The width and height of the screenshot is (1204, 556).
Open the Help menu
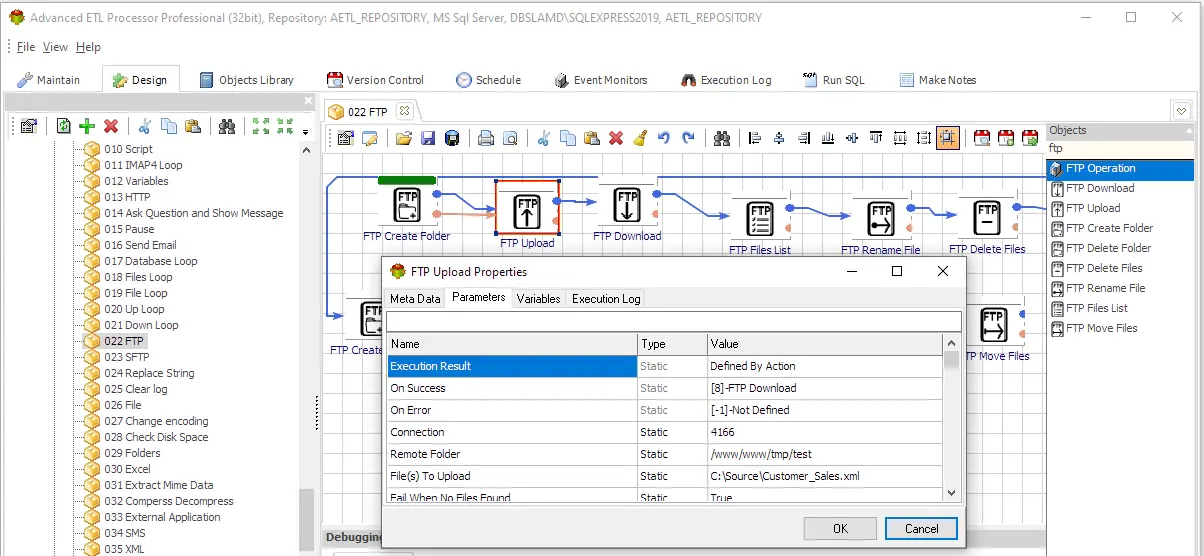pyautogui.click(x=89, y=47)
